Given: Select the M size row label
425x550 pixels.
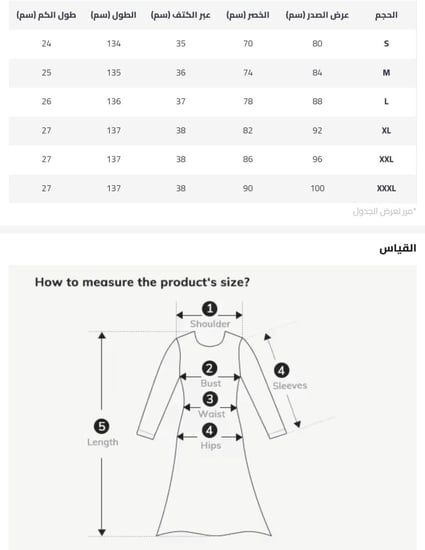Looking at the screenshot, I should point(386,73).
